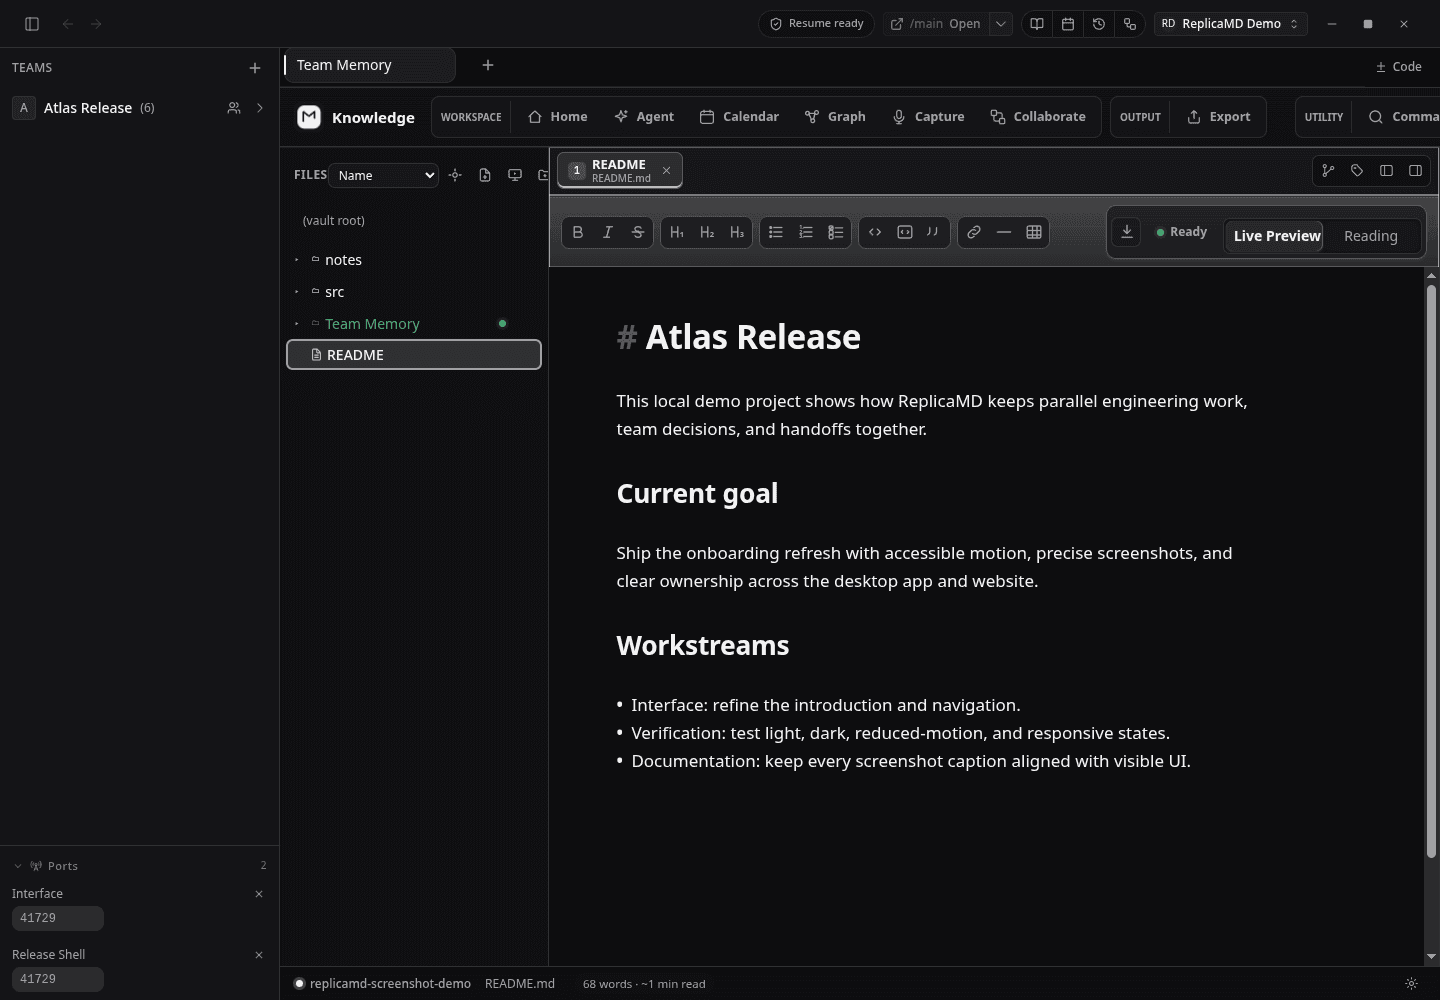Viewport: 1440px width, 1000px height.
Task: Insert a numbered list
Action: [x=806, y=232]
